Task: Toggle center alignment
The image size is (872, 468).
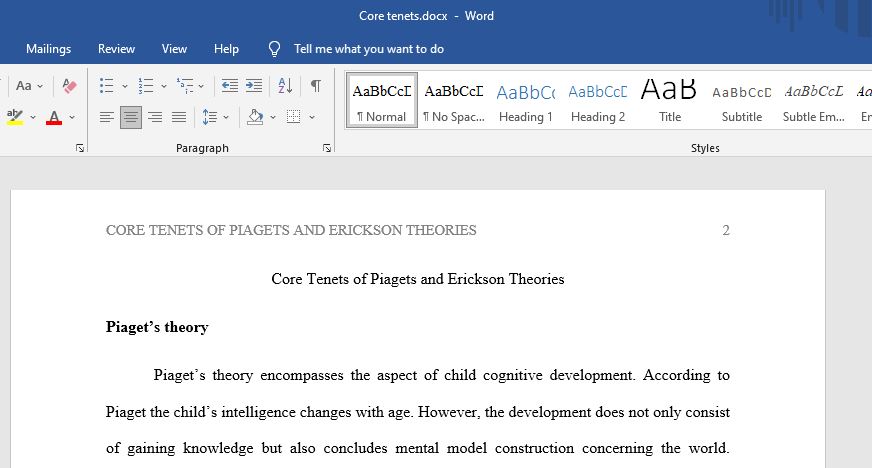Action: click(131, 117)
